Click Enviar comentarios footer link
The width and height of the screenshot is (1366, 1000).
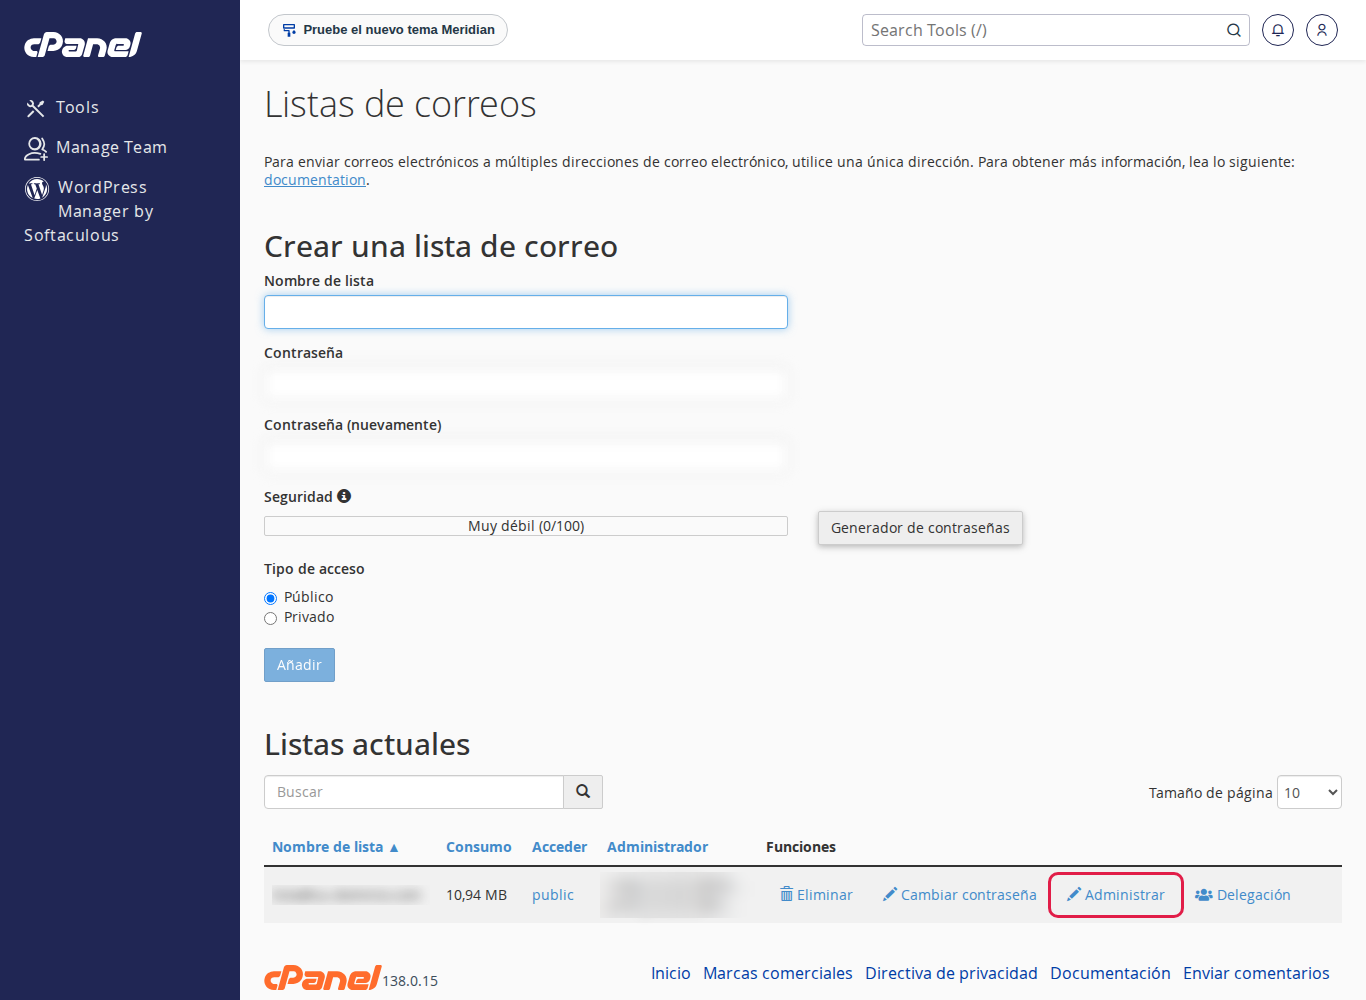(x=1256, y=973)
